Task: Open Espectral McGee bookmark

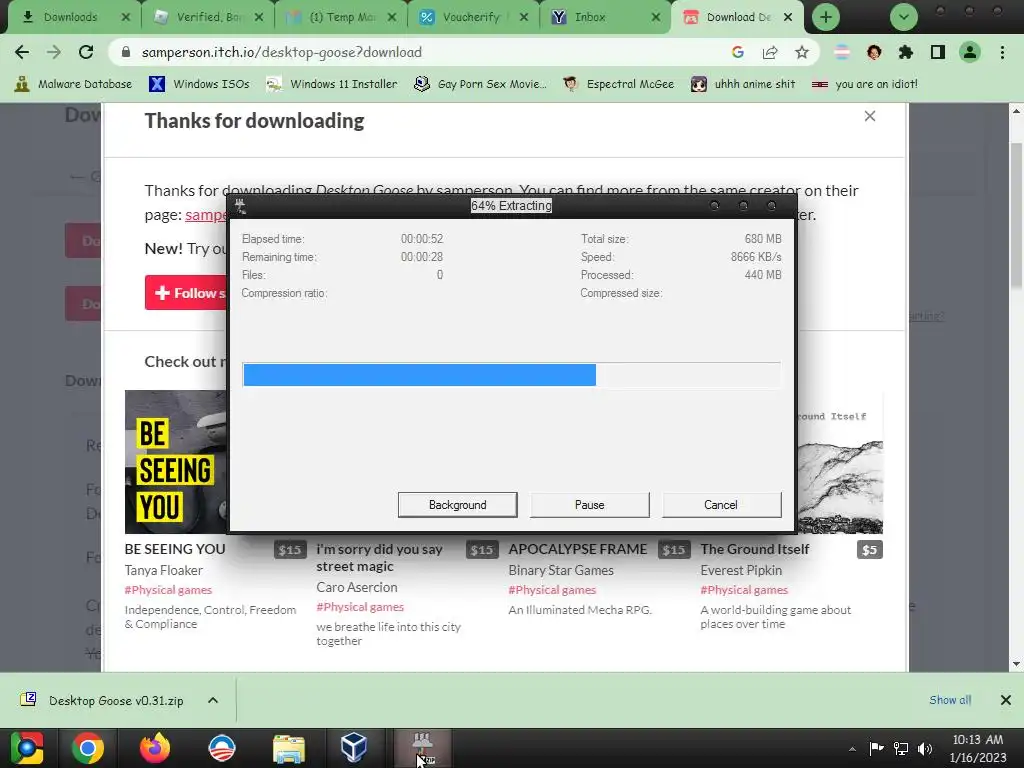Action: 619,84
